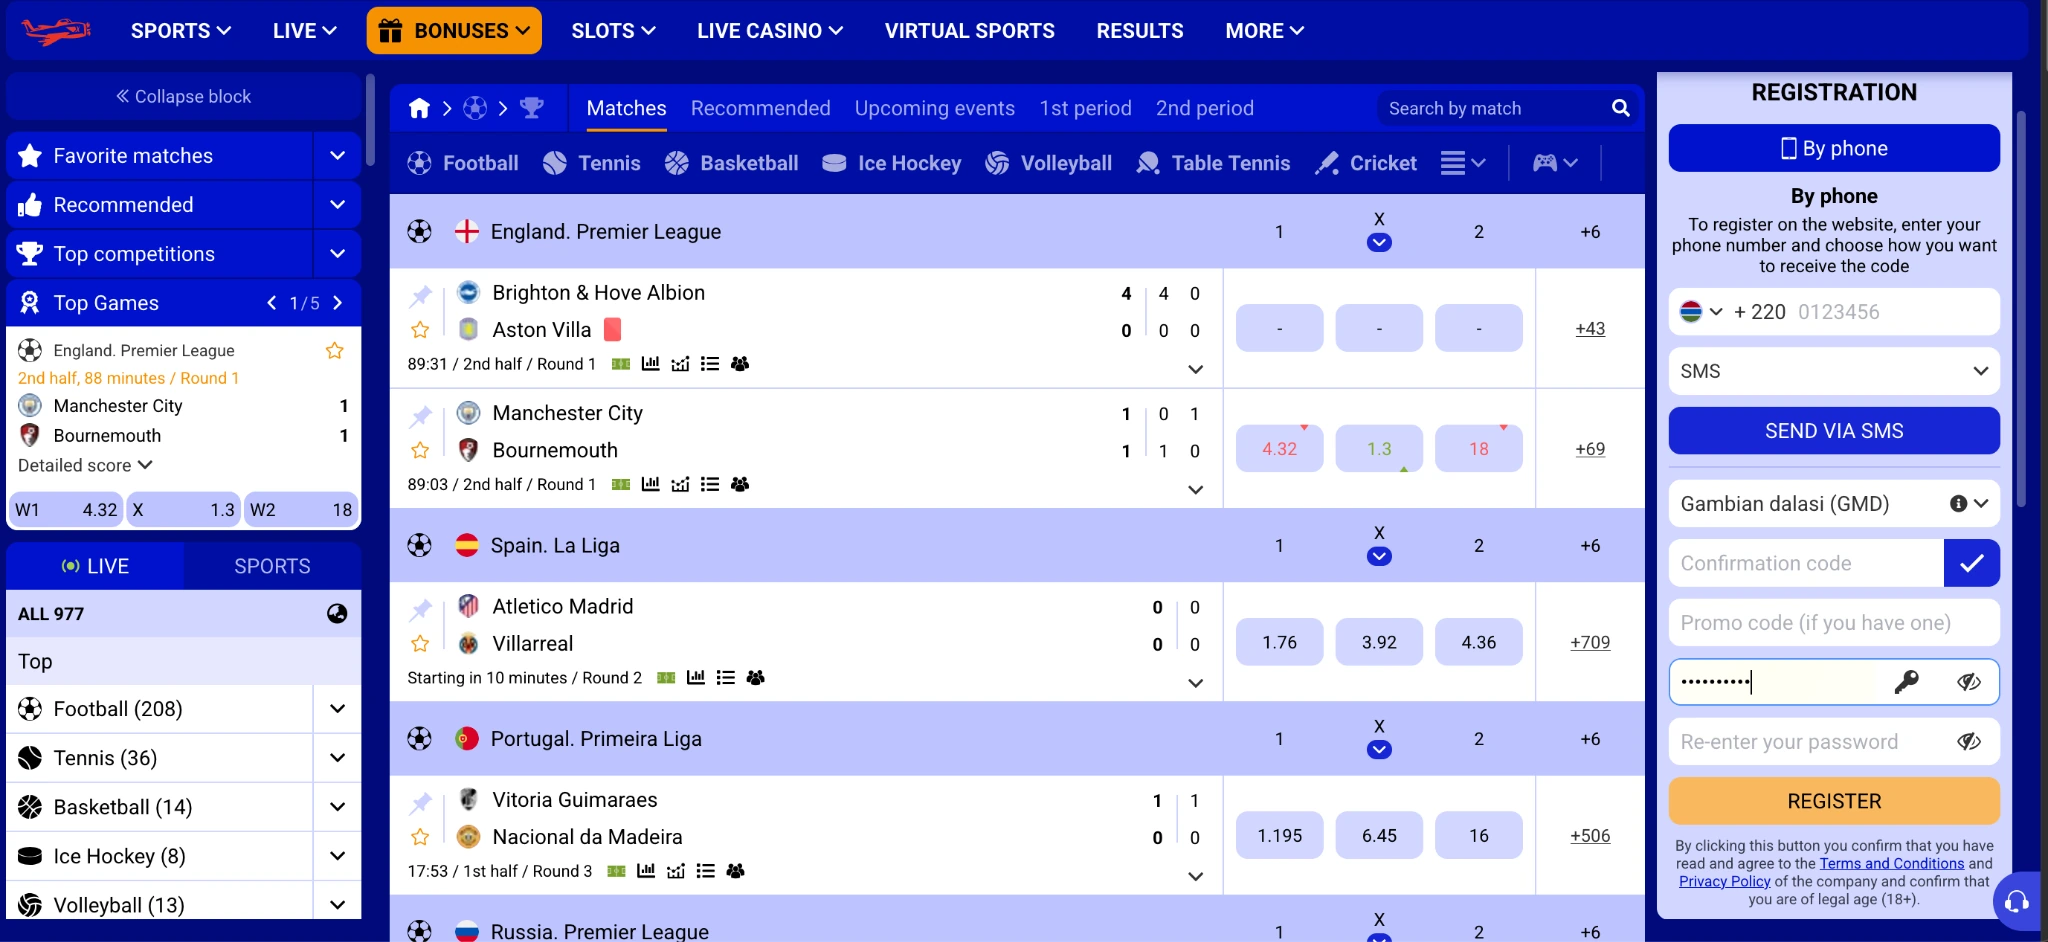Click the left sidebar scrollbar
This screenshot has height=942, width=2048.
pyautogui.click(x=370, y=120)
